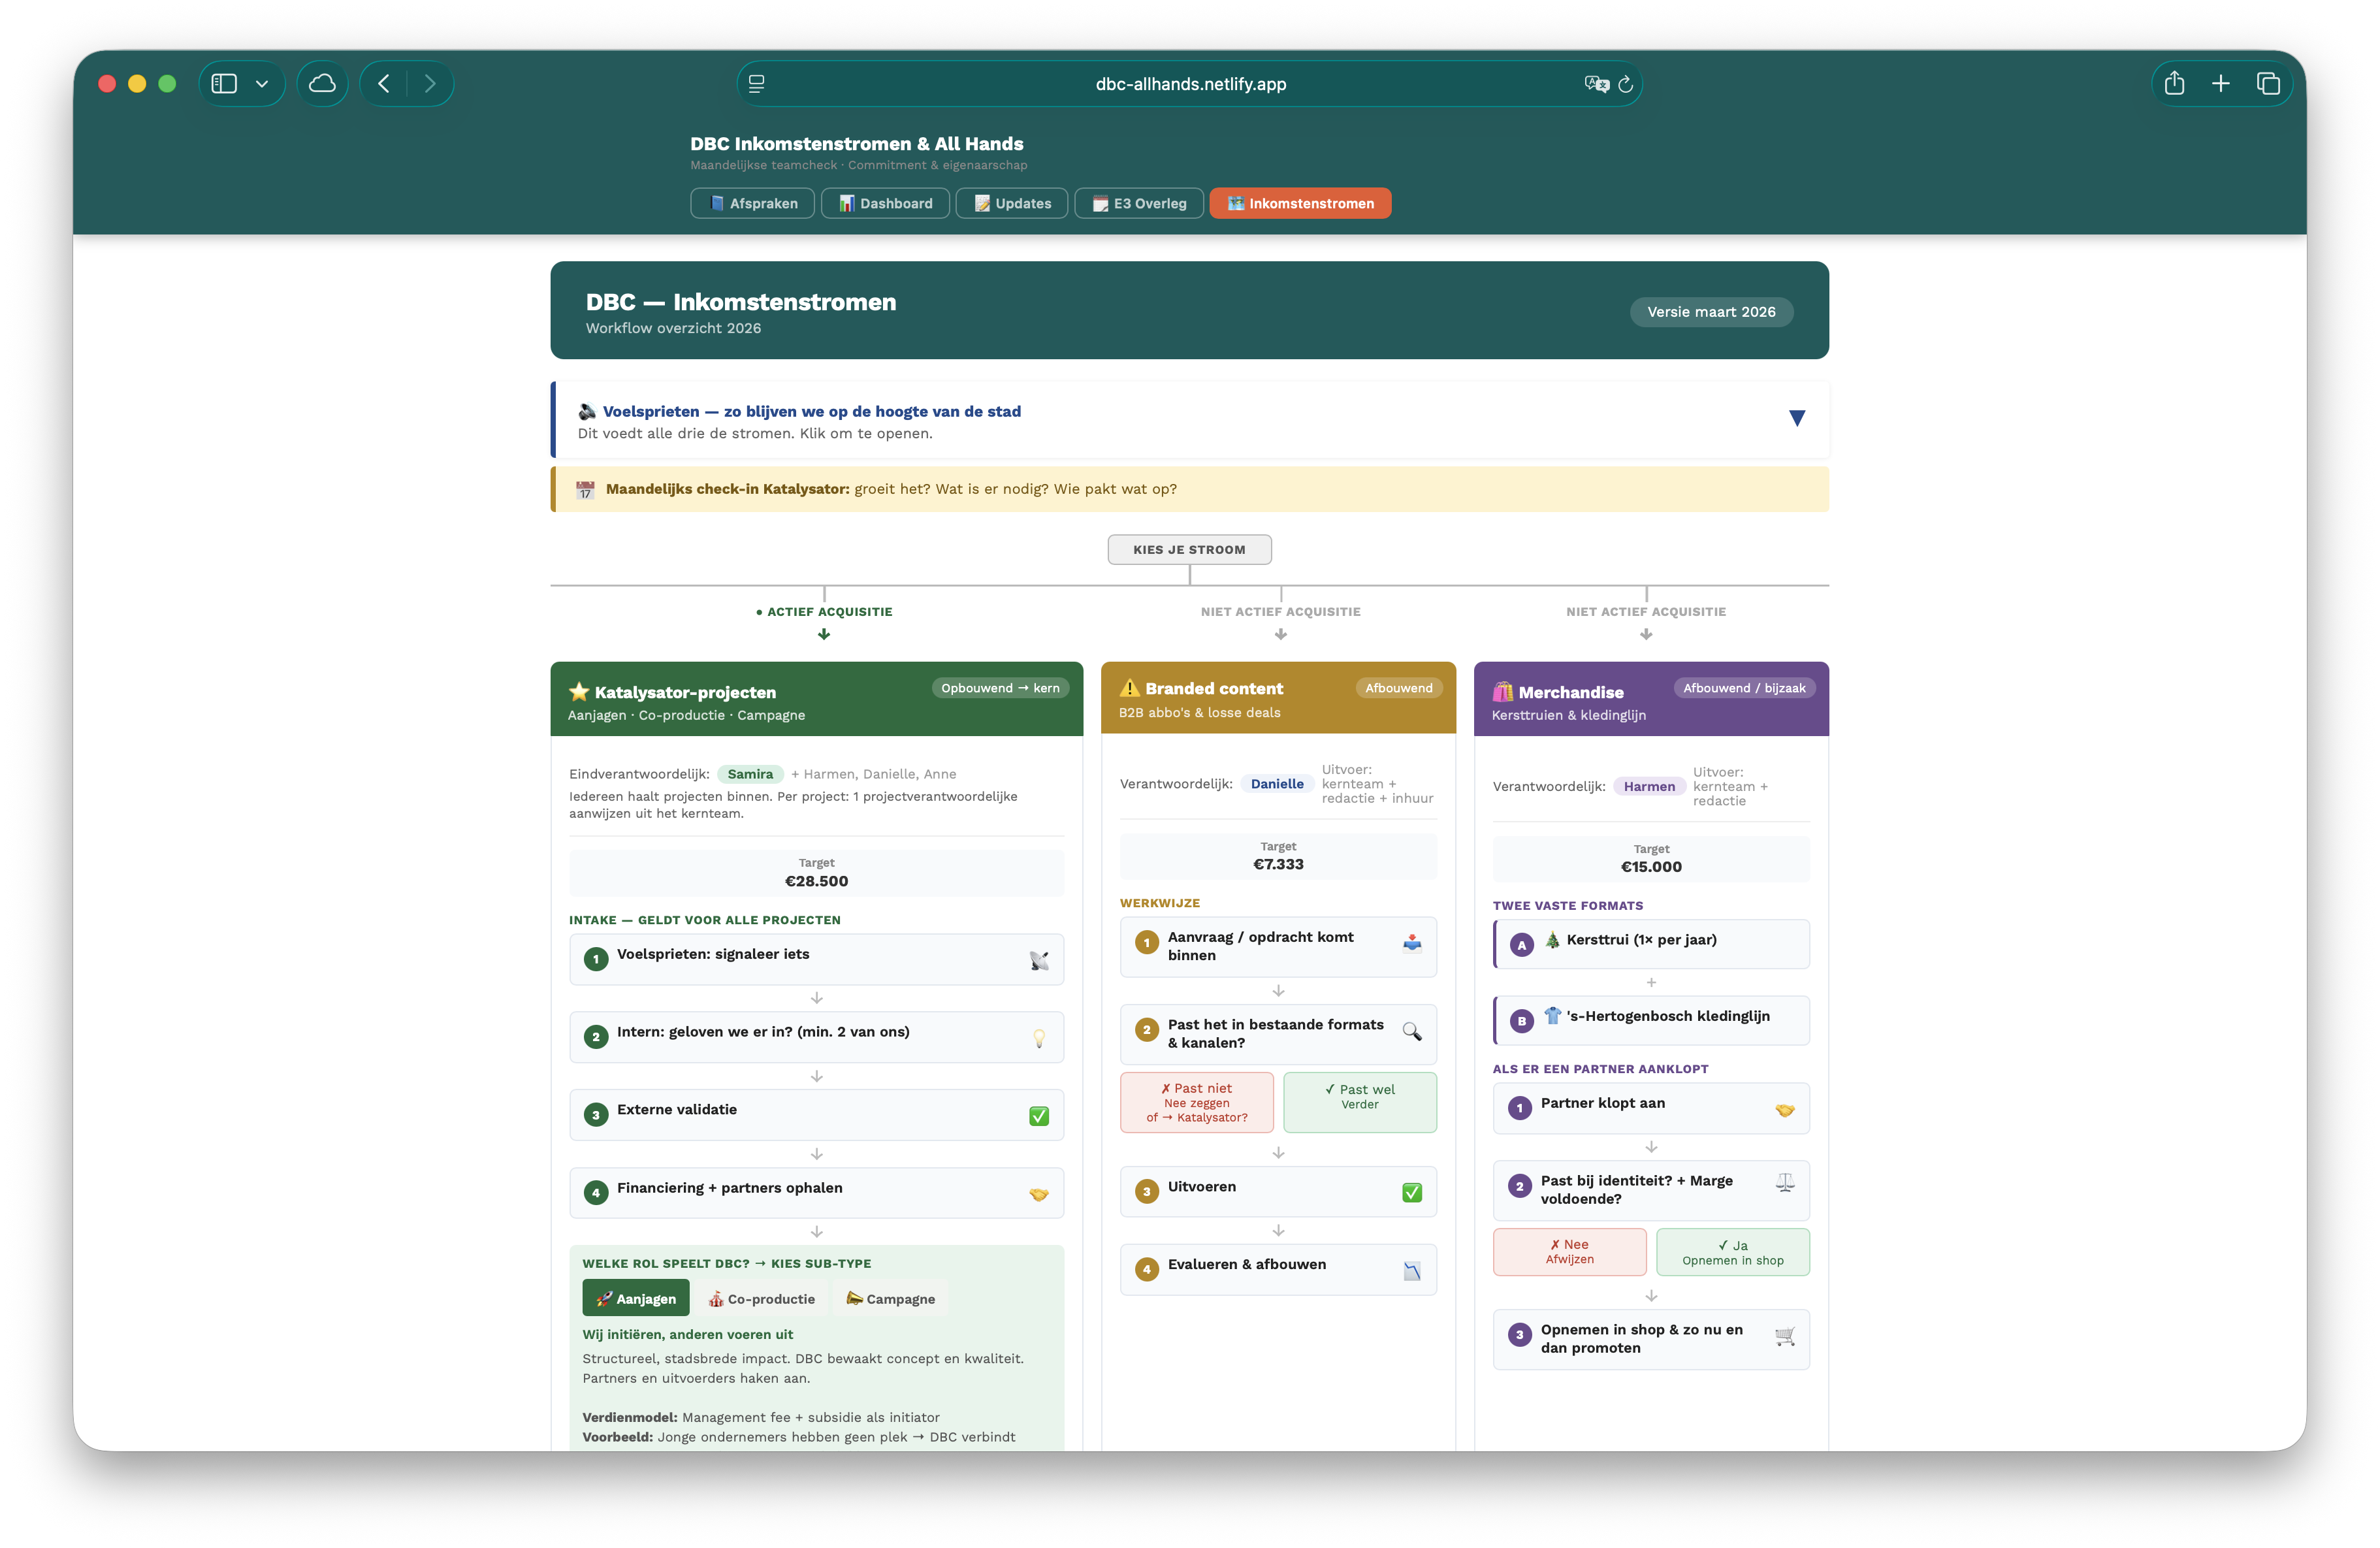Choose the Campagne sub-type button
This screenshot has height=1548, width=2380.
890,1297
